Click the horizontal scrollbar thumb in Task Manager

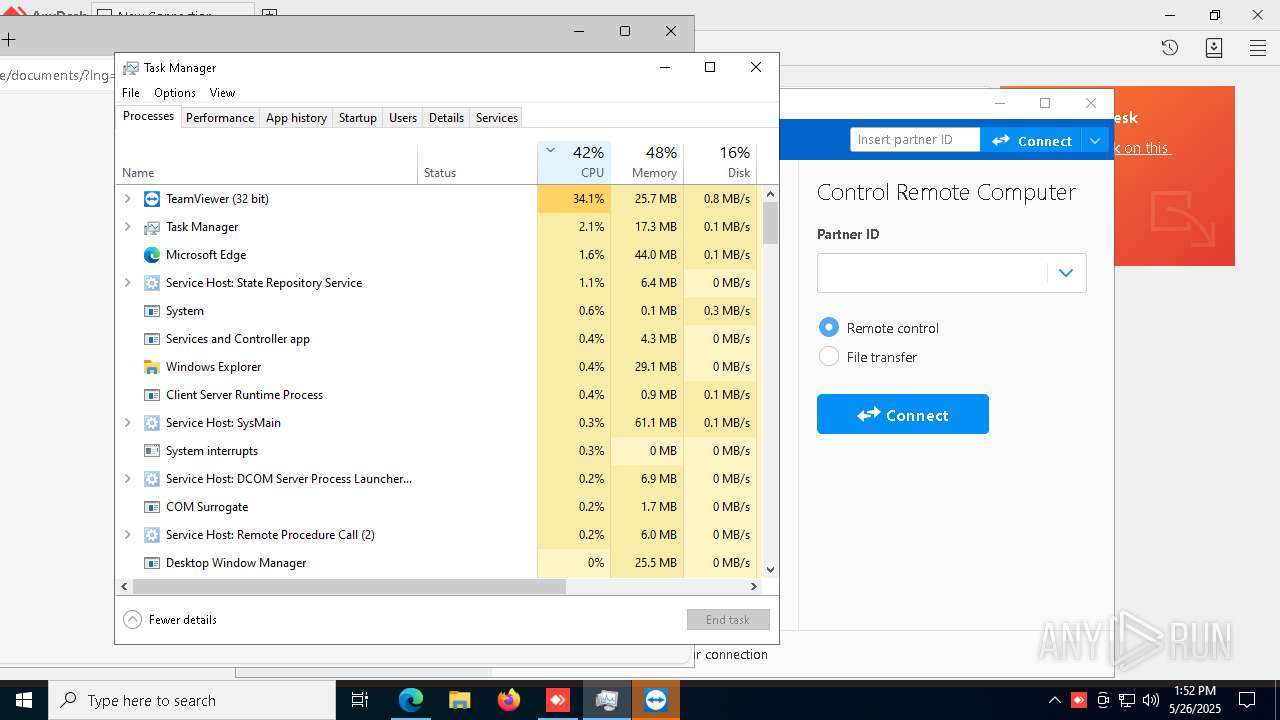click(349, 587)
